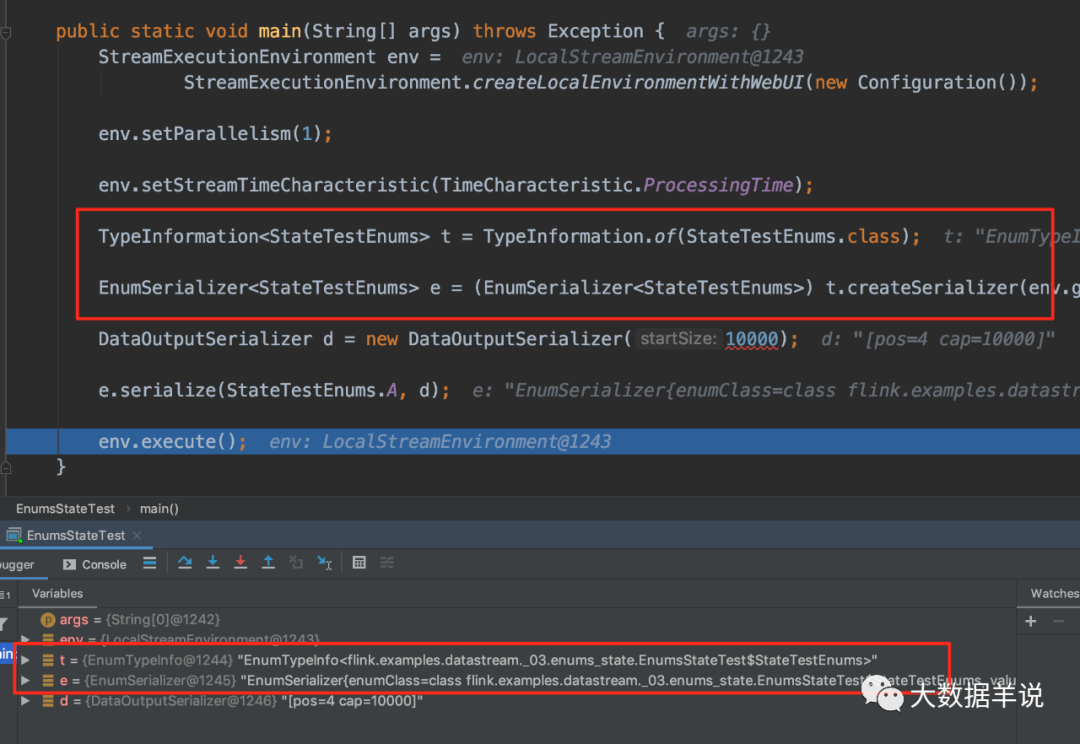
Task: Click the remove watch minus icon
Action: coord(1059,621)
